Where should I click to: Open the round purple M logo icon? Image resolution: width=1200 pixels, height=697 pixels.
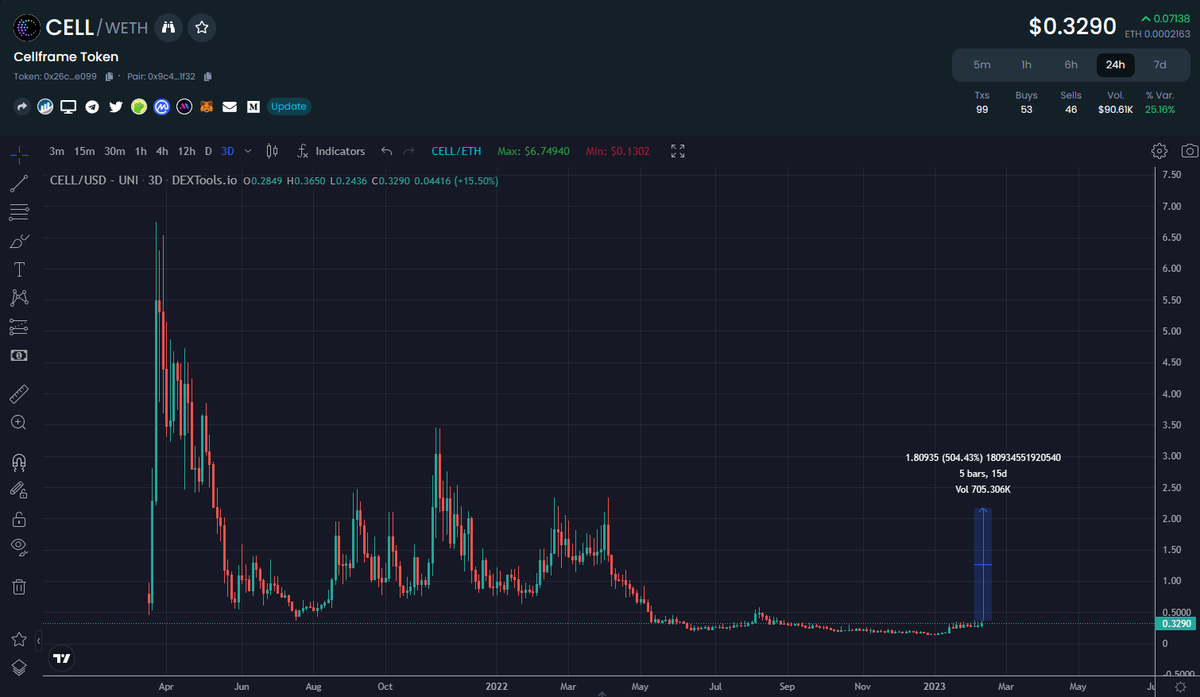[x=184, y=106]
